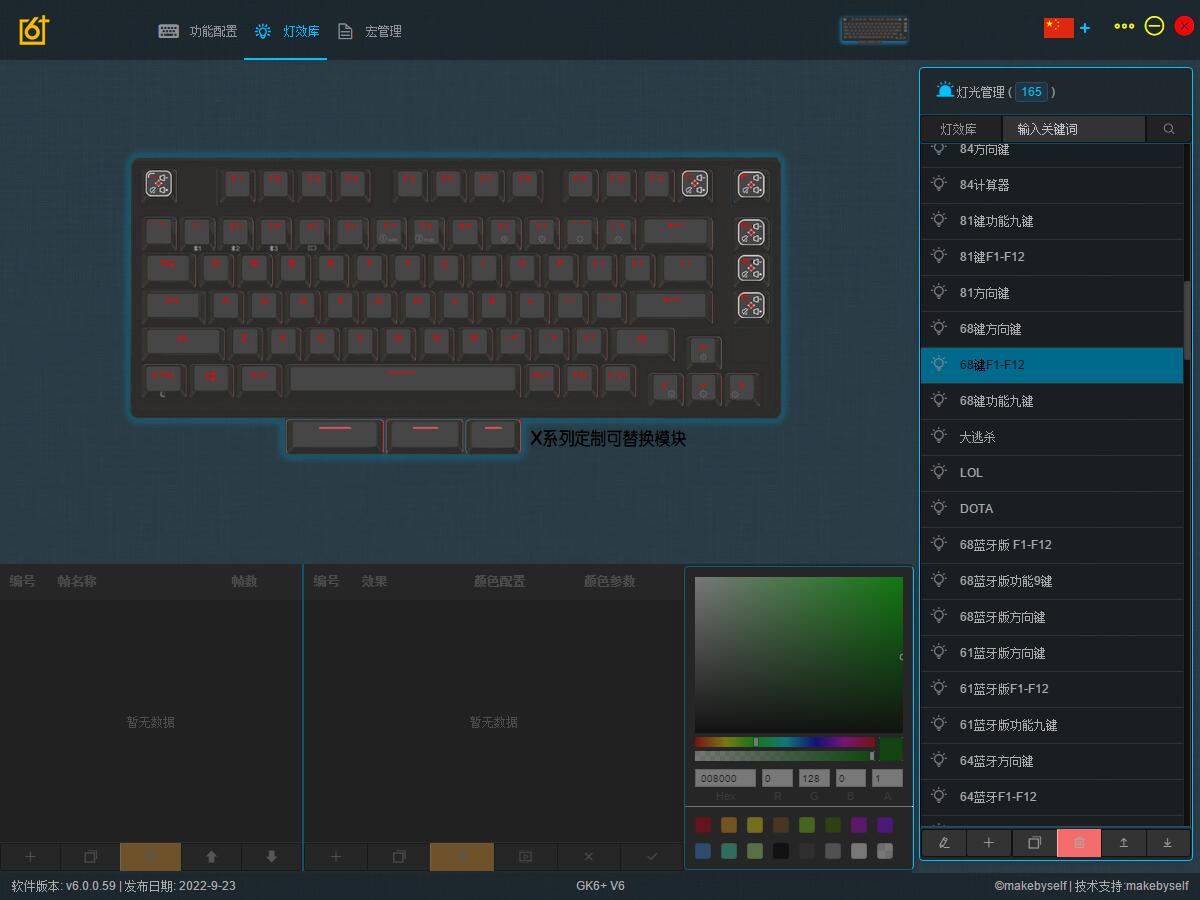Viewport: 1200px width, 900px height.
Task: Click the G value field showing 128
Action: 816,778
